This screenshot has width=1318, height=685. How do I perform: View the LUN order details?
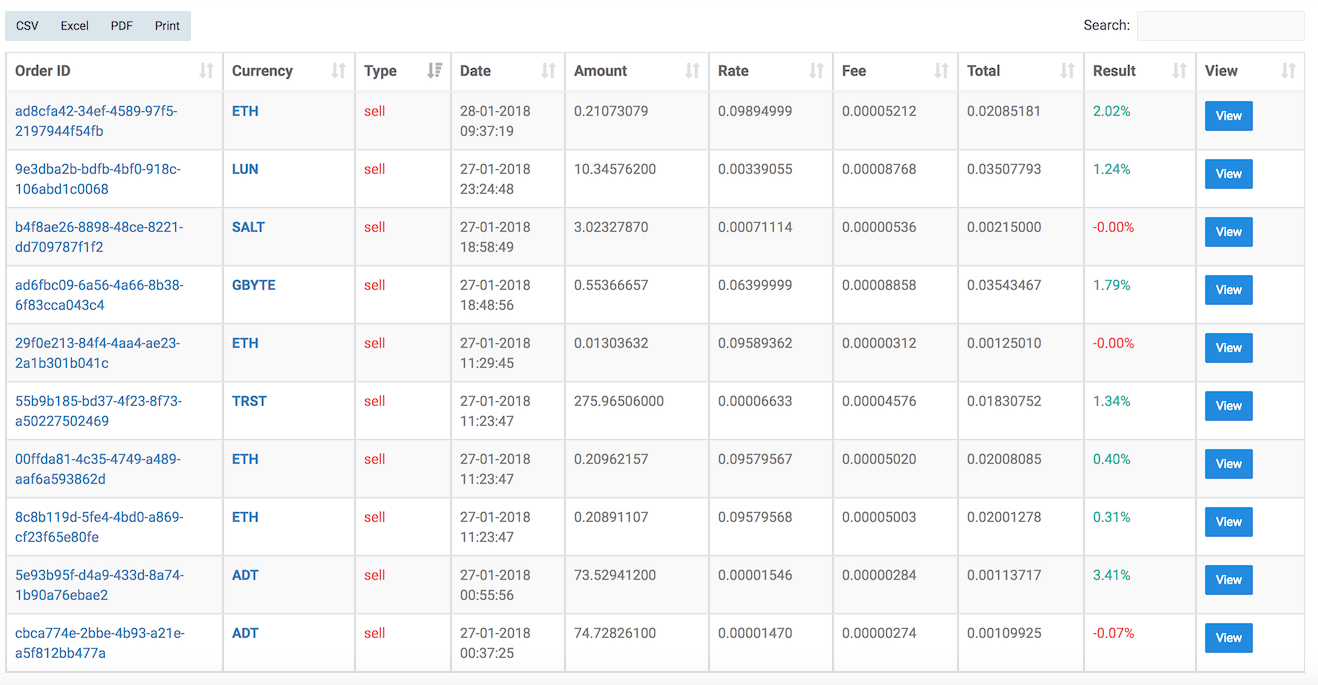pos(1229,174)
